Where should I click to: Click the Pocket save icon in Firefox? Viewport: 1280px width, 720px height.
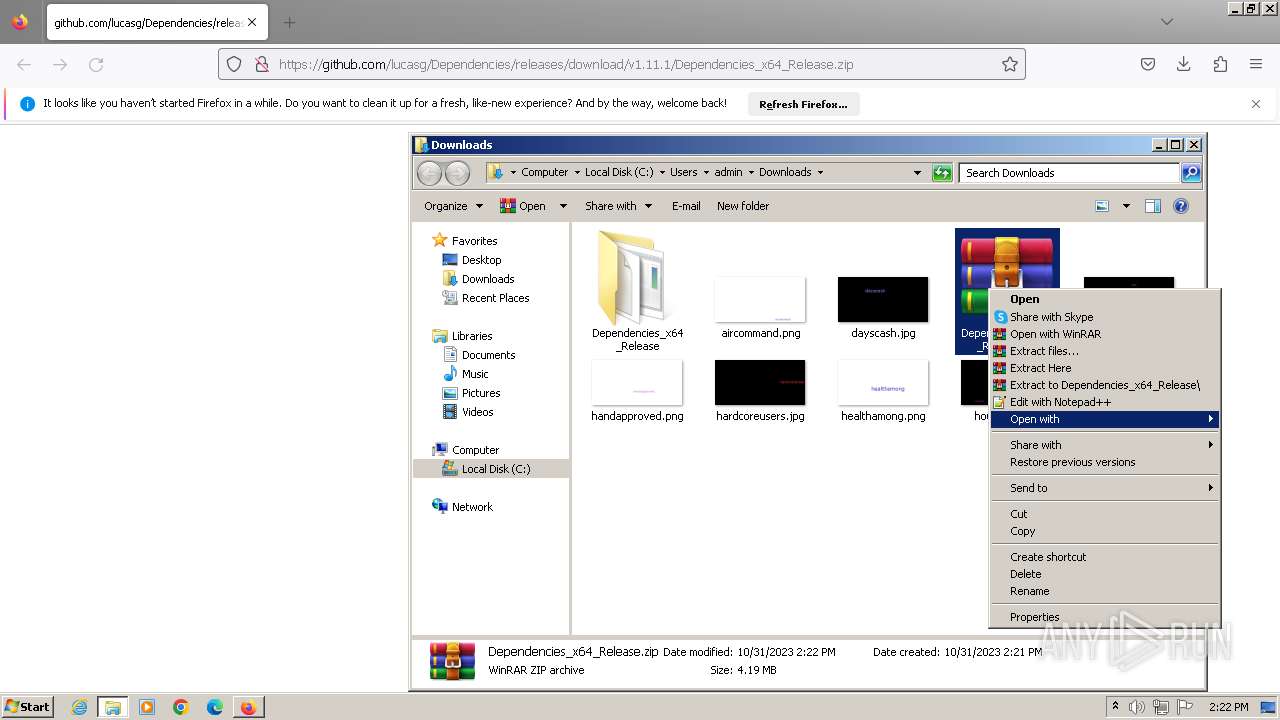[x=1148, y=64]
